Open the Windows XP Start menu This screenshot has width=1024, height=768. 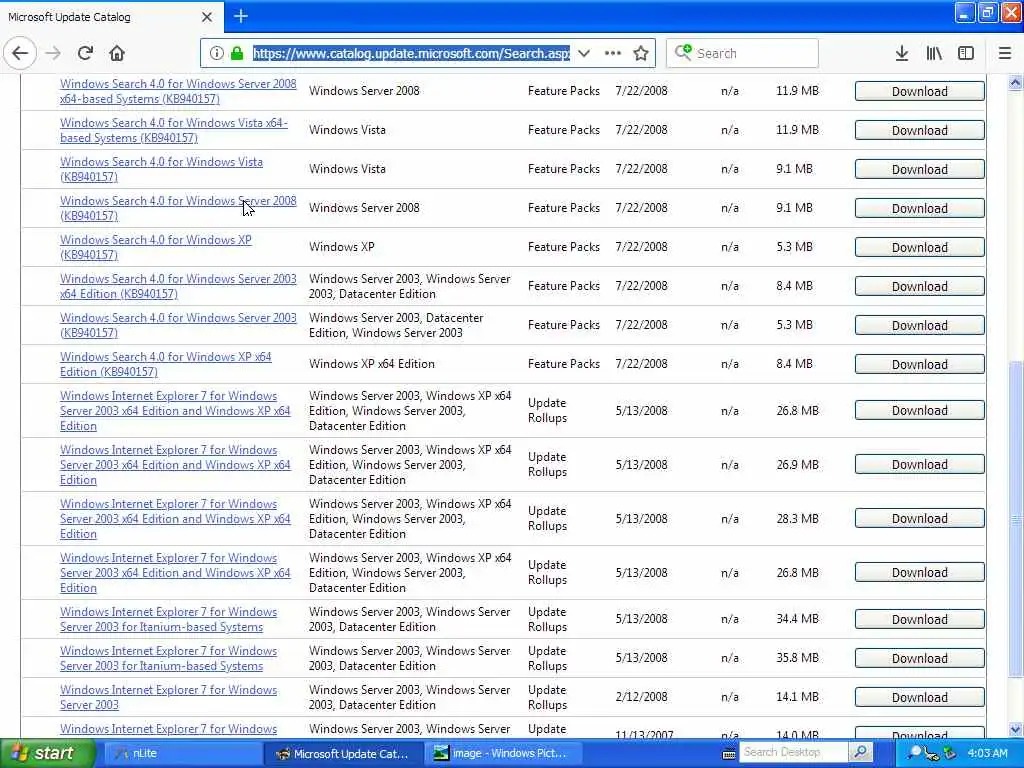point(47,753)
